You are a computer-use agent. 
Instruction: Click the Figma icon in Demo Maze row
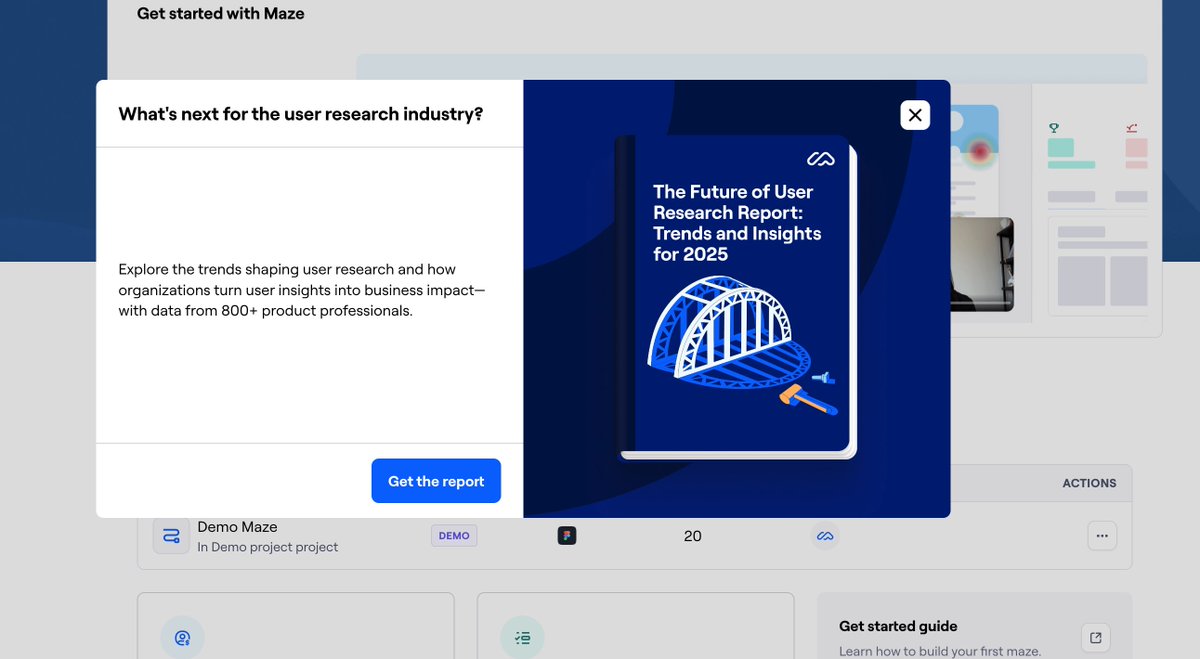click(x=567, y=536)
